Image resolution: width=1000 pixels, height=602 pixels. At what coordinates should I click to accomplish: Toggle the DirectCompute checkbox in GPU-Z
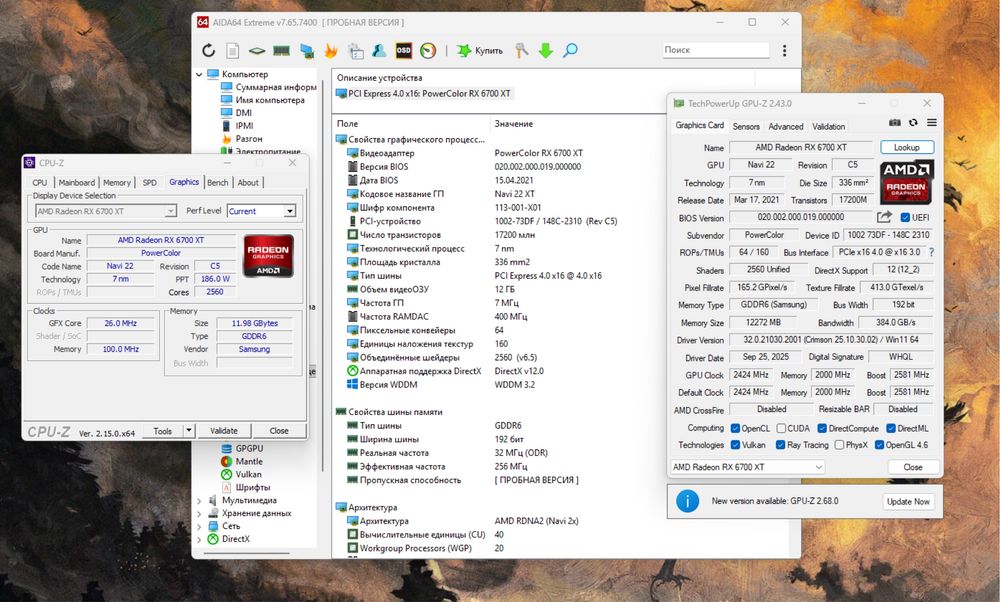click(822, 429)
